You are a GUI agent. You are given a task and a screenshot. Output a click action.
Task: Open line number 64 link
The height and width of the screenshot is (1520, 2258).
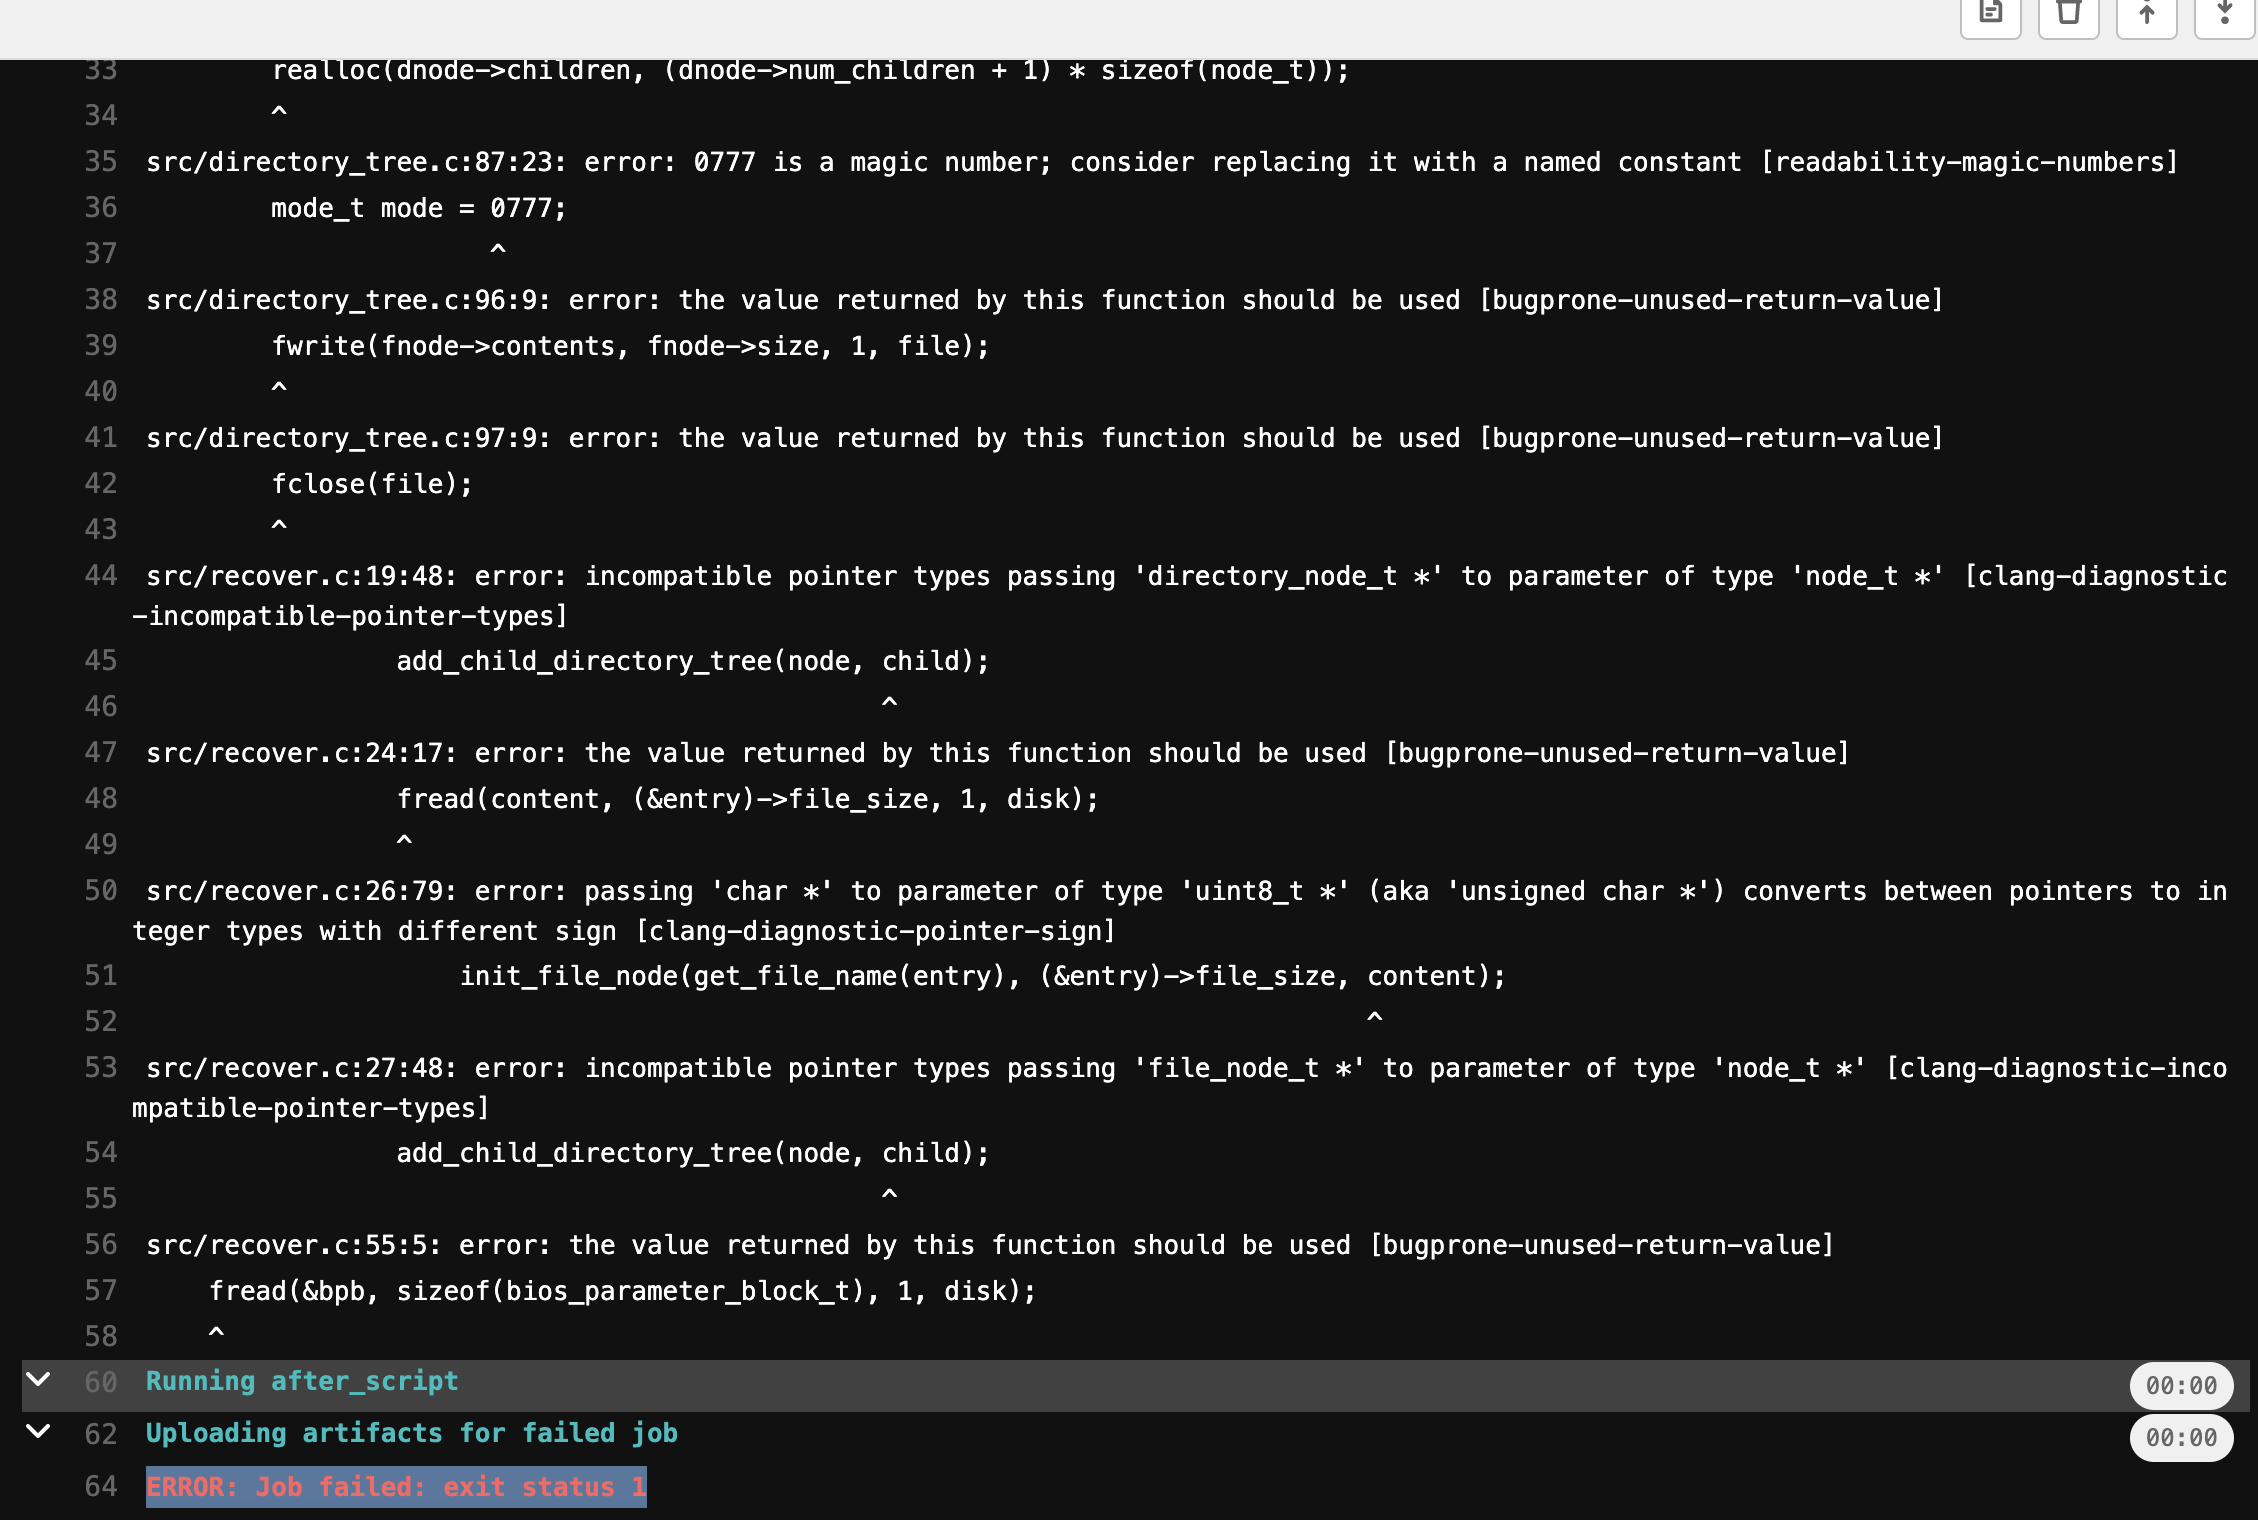[101, 1487]
